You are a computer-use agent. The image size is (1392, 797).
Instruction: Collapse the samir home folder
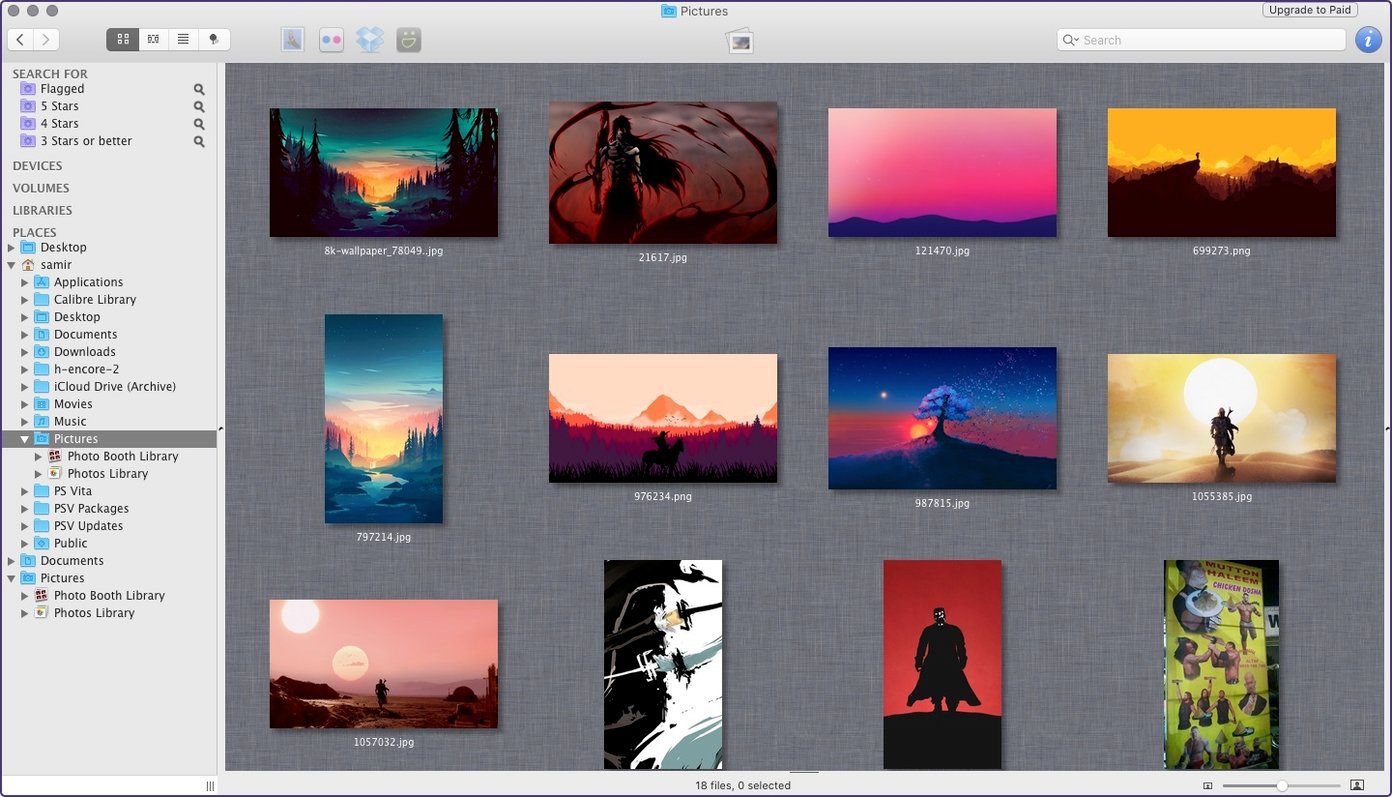point(11,265)
